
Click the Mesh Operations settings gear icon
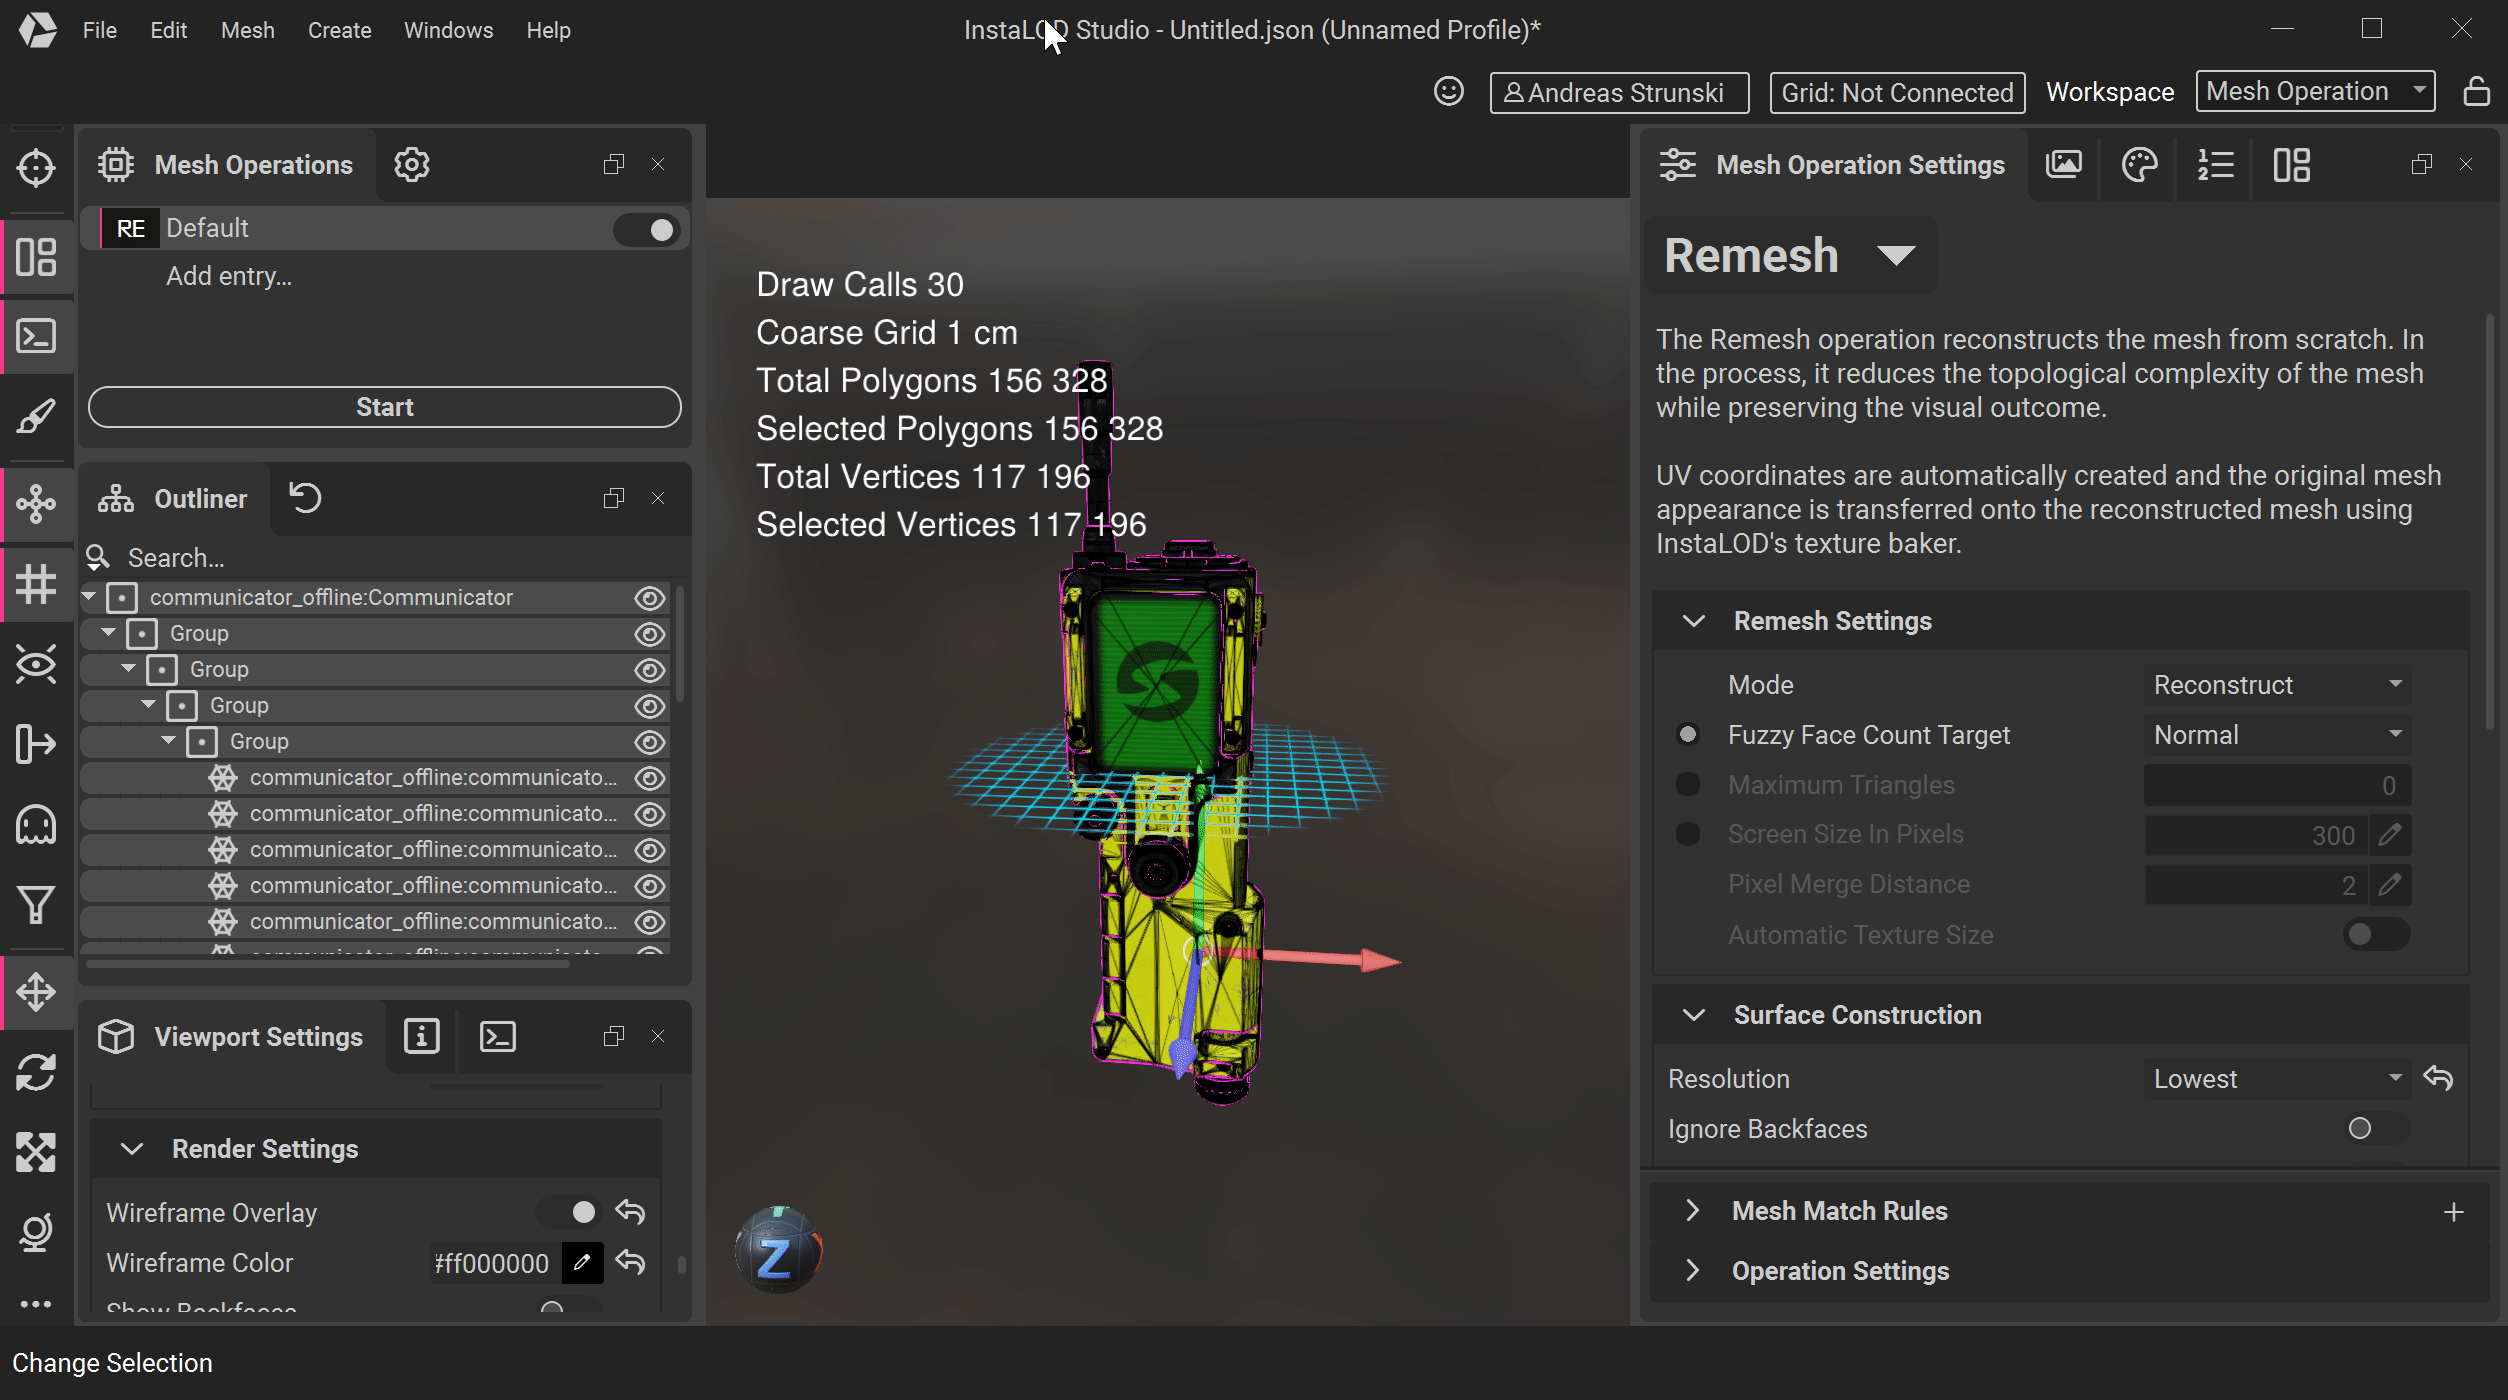[411, 164]
